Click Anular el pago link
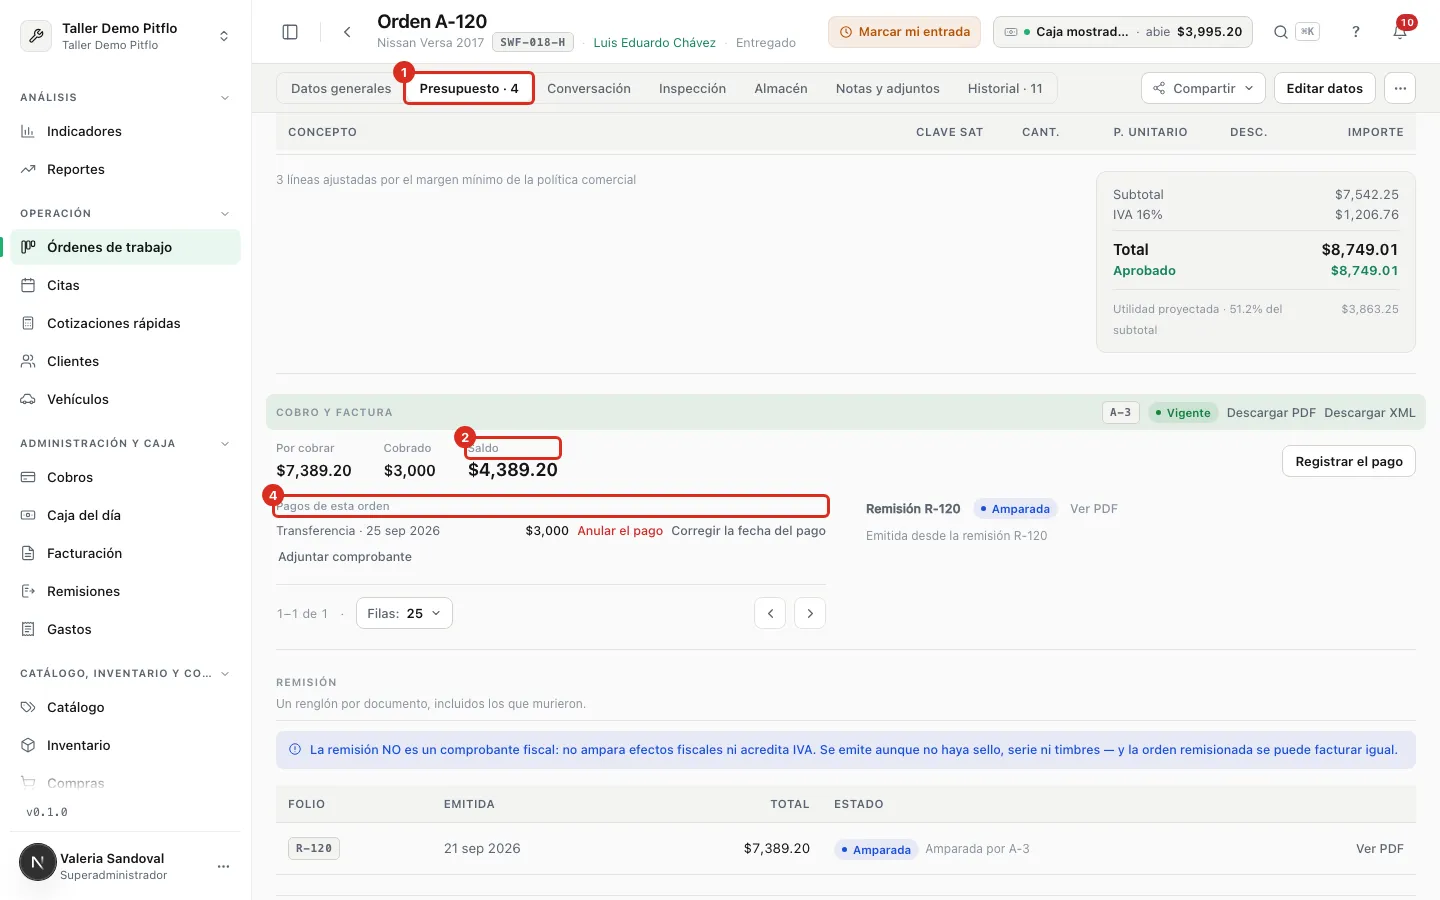The width and height of the screenshot is (1440, 900). coord(620,531)
